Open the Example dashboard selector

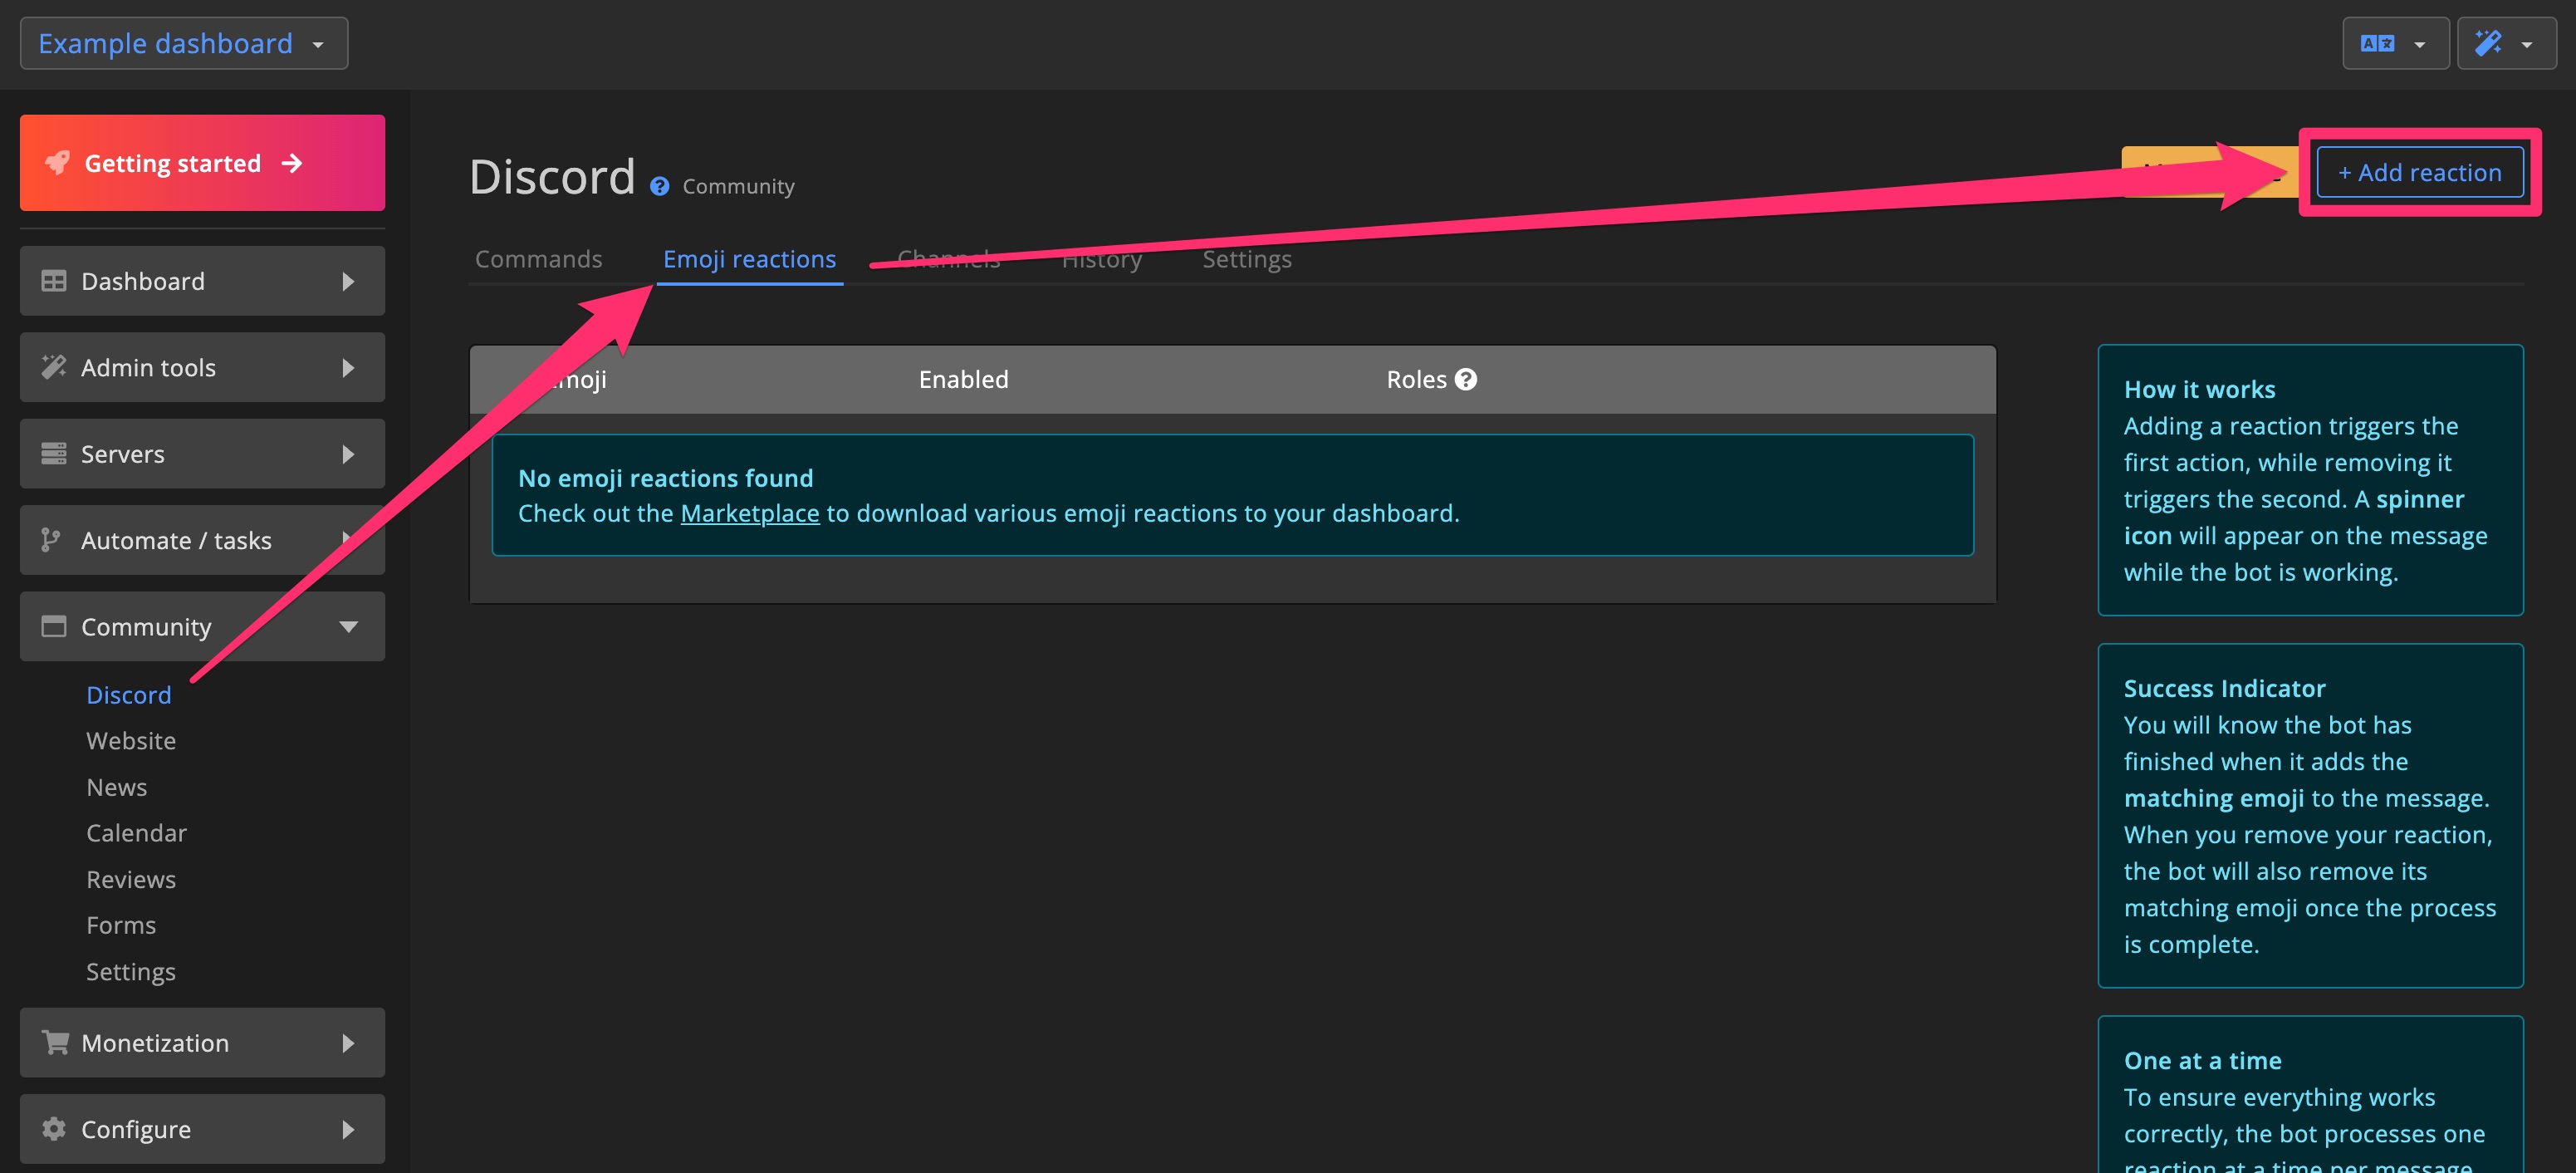click(x=183, y=43)
